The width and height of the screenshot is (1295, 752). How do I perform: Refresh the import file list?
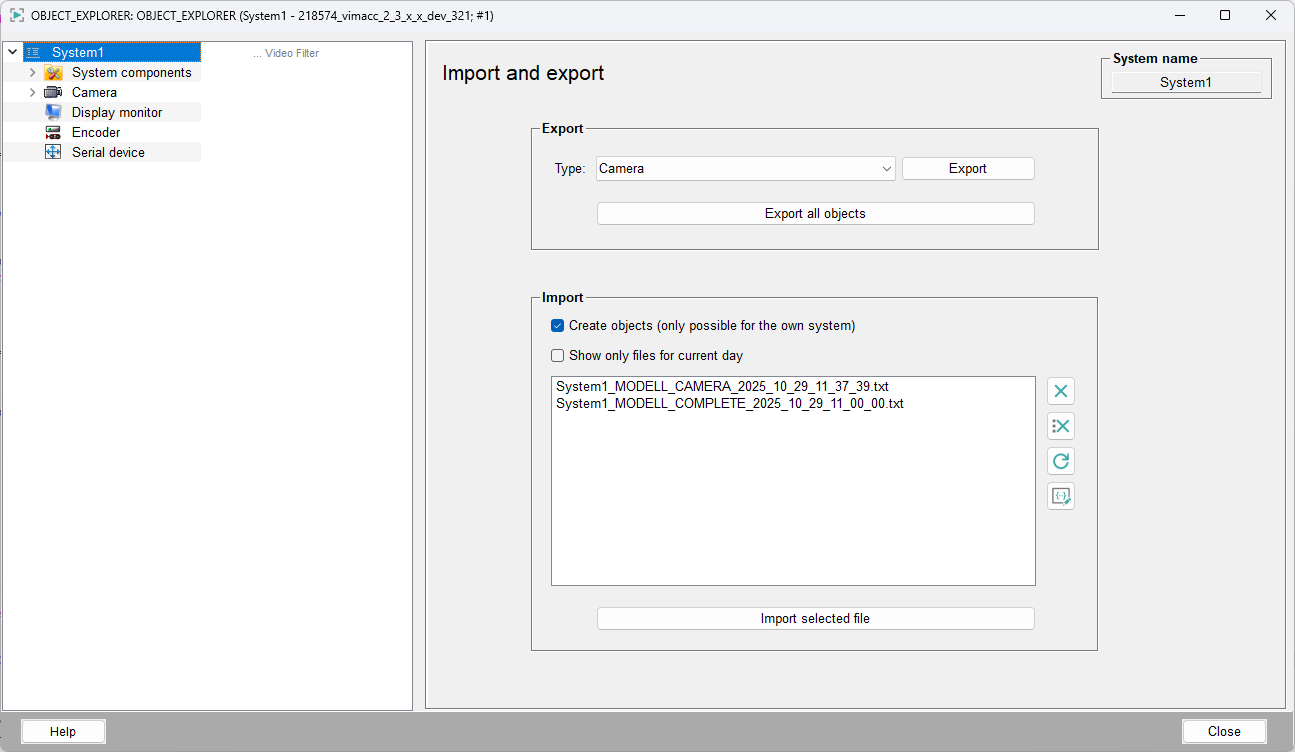[x=1061, y=461]
